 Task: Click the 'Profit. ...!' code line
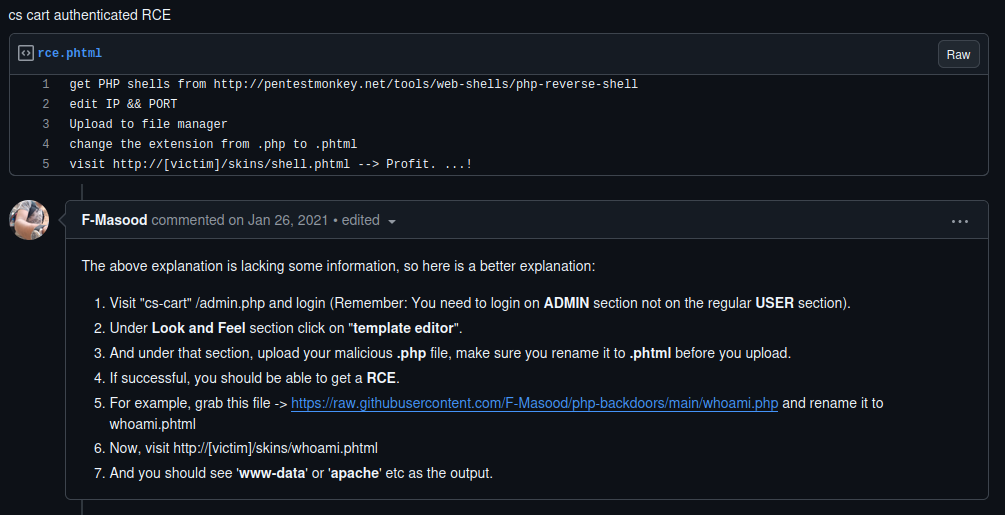pyautogui.click(x=271, y=163)
